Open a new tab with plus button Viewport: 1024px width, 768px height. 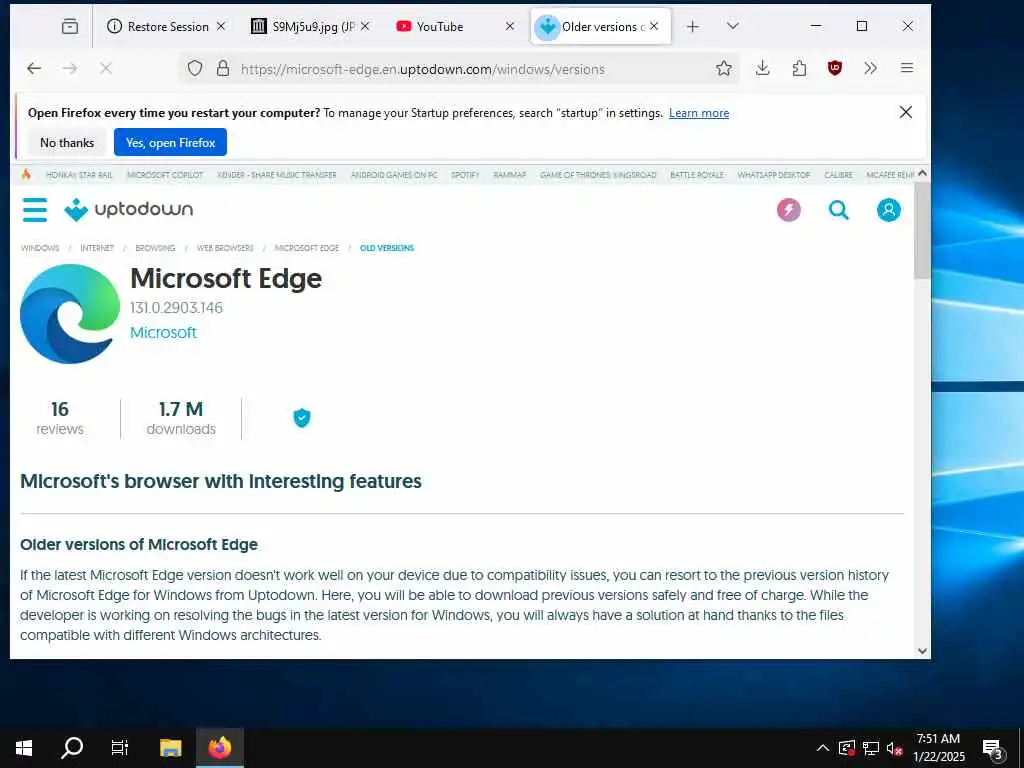coord(693,26)
